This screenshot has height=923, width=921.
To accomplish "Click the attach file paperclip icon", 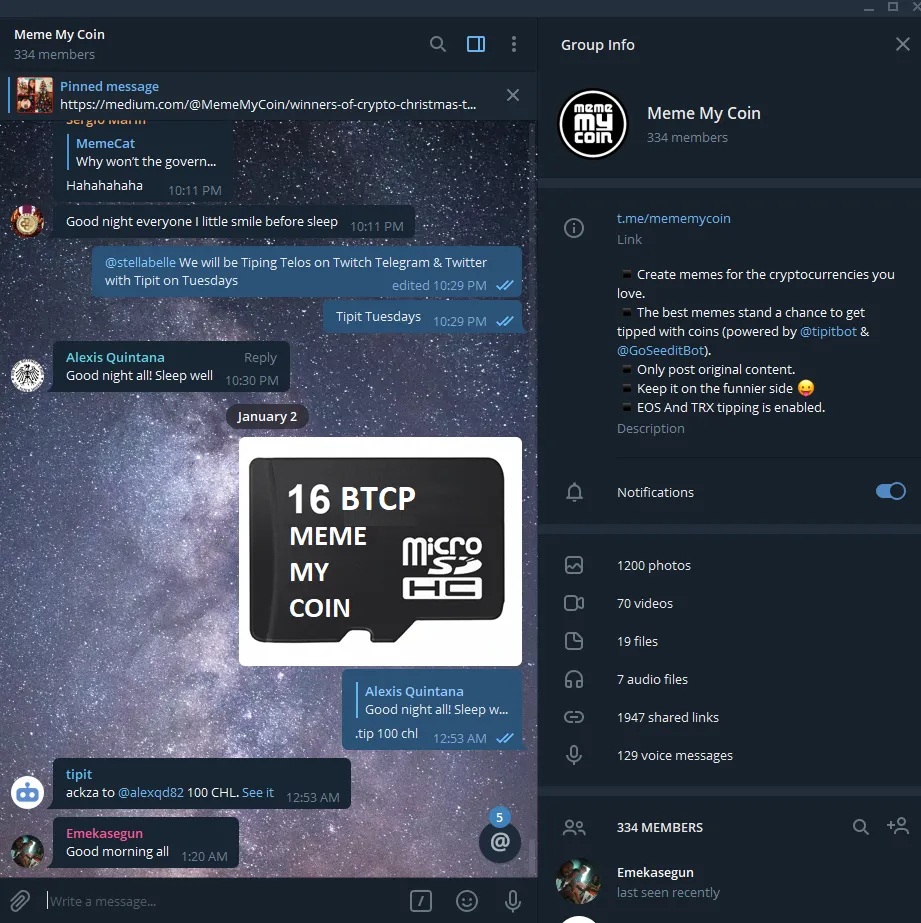I will [x=19, y=901].
